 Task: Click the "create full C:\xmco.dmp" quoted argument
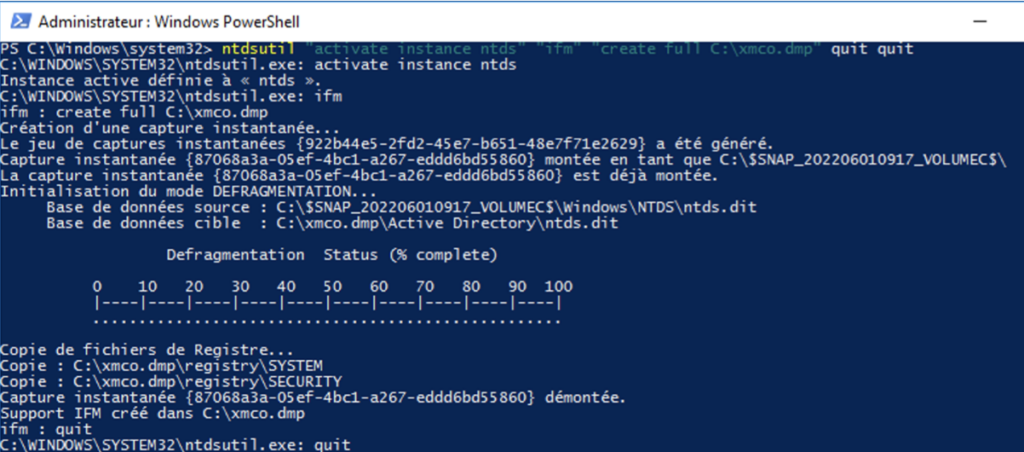(709, 49)
